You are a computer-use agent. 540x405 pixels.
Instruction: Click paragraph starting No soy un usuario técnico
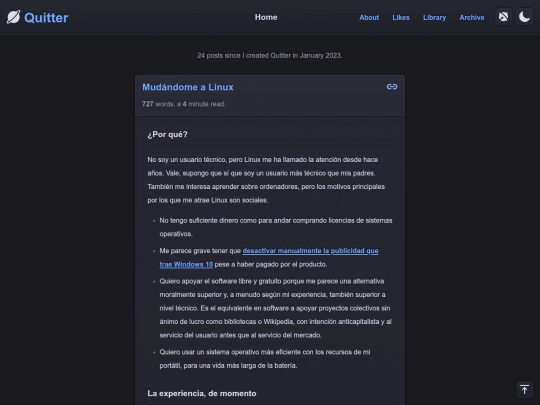click(x=266, y=180)
